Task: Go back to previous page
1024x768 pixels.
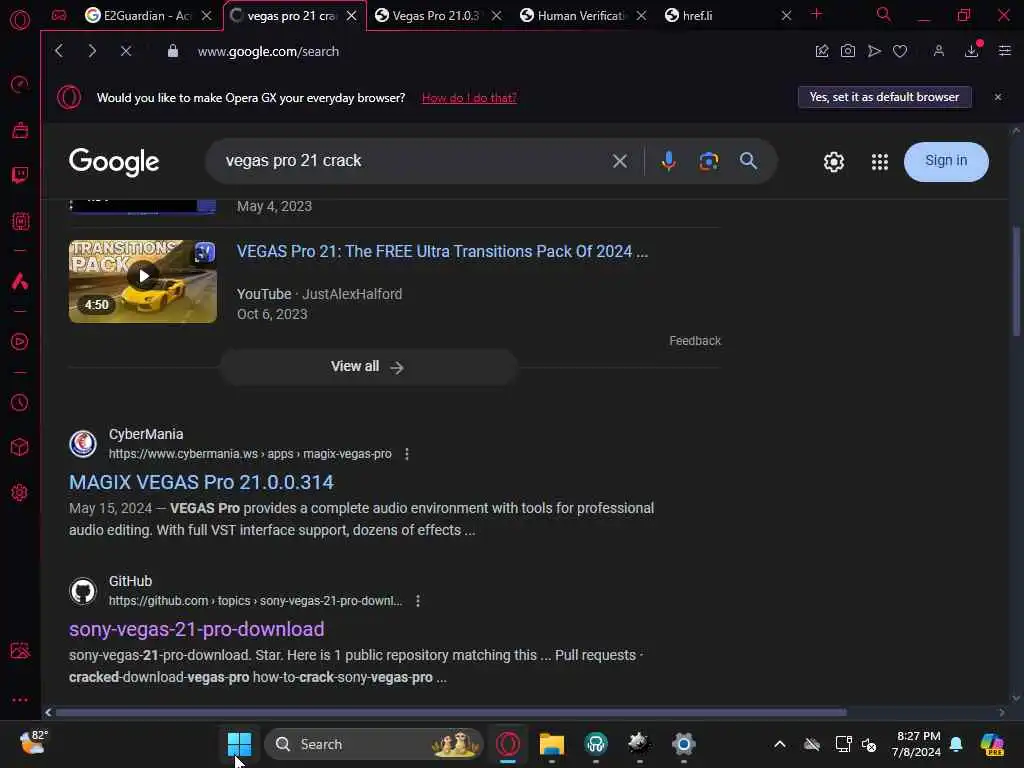Action: coord(59,51)
